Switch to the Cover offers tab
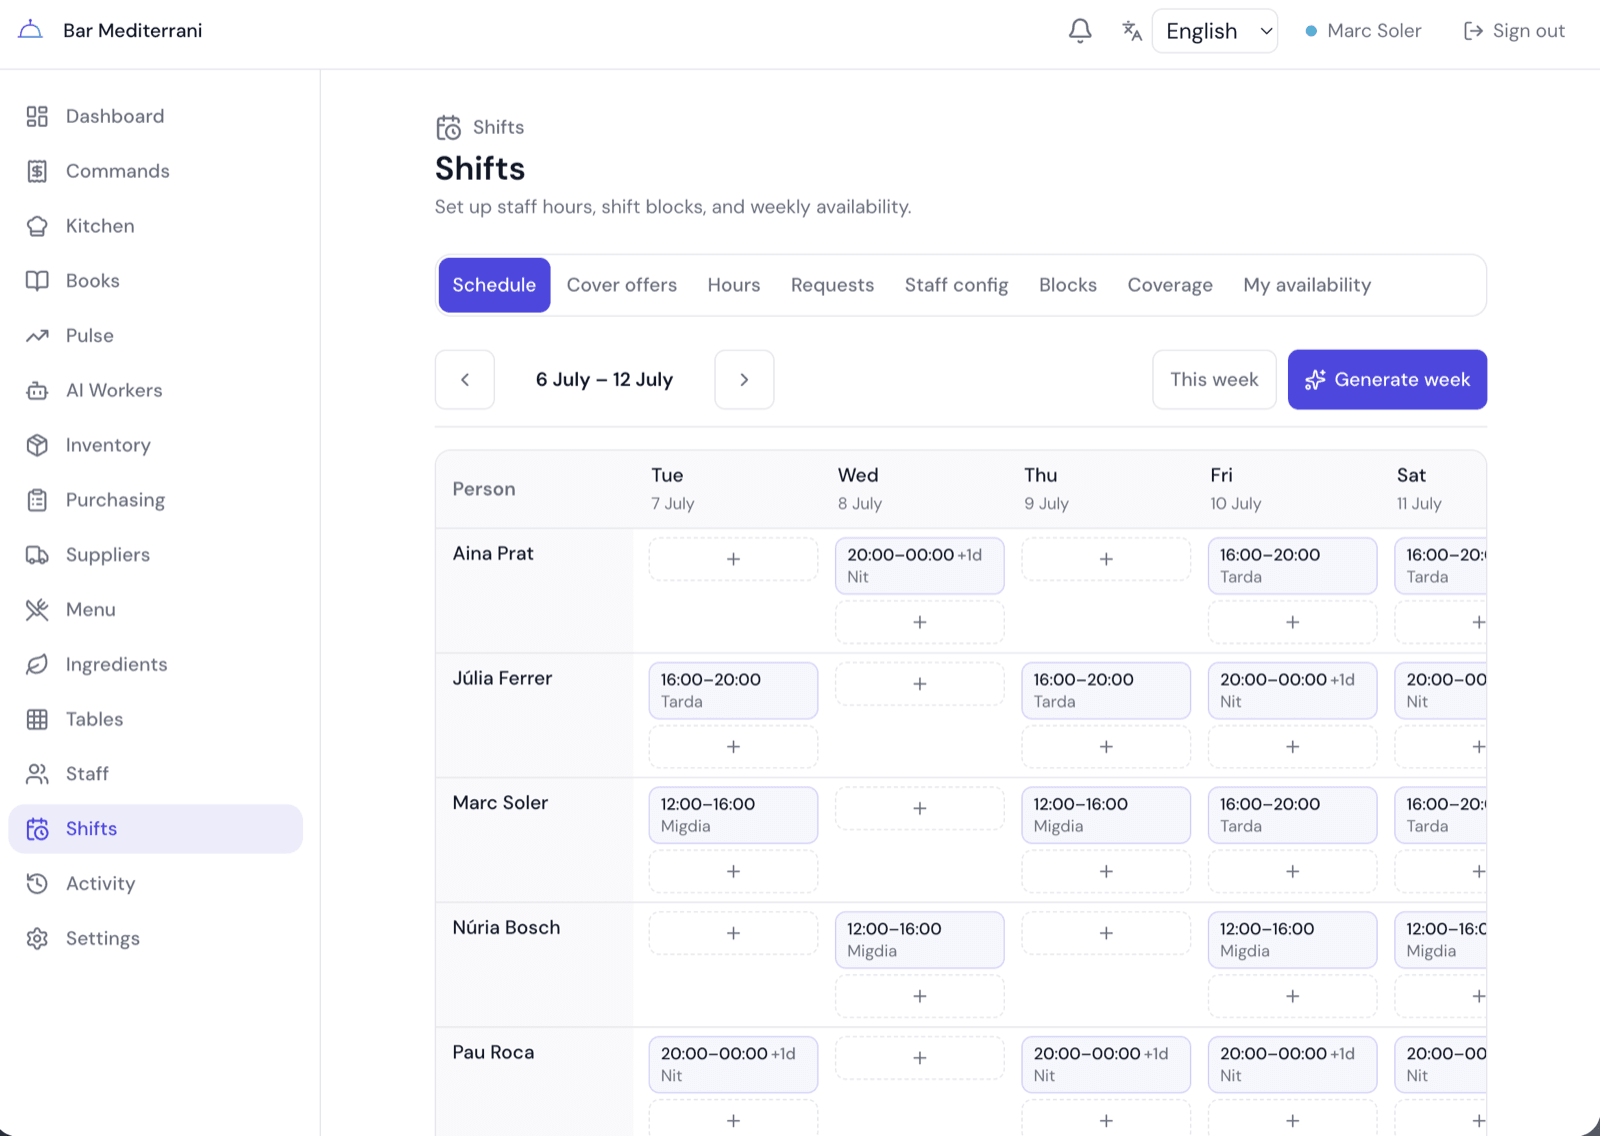 click(x=622, y=285)
